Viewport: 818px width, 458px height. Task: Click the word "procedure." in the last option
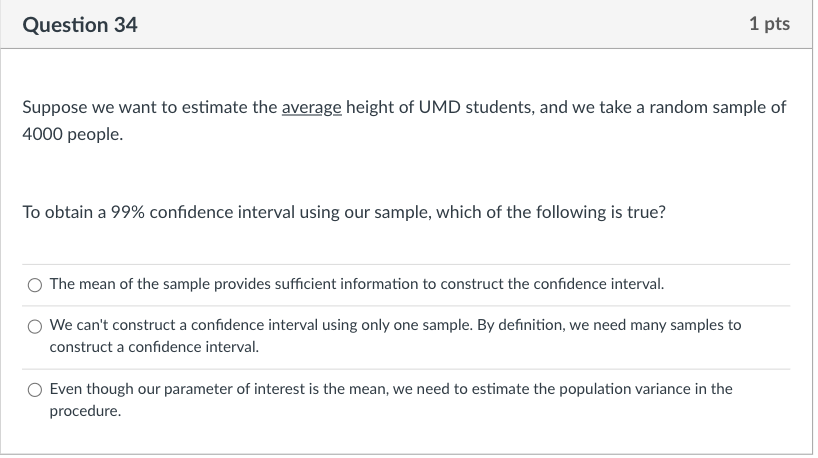tap(85, 411)
